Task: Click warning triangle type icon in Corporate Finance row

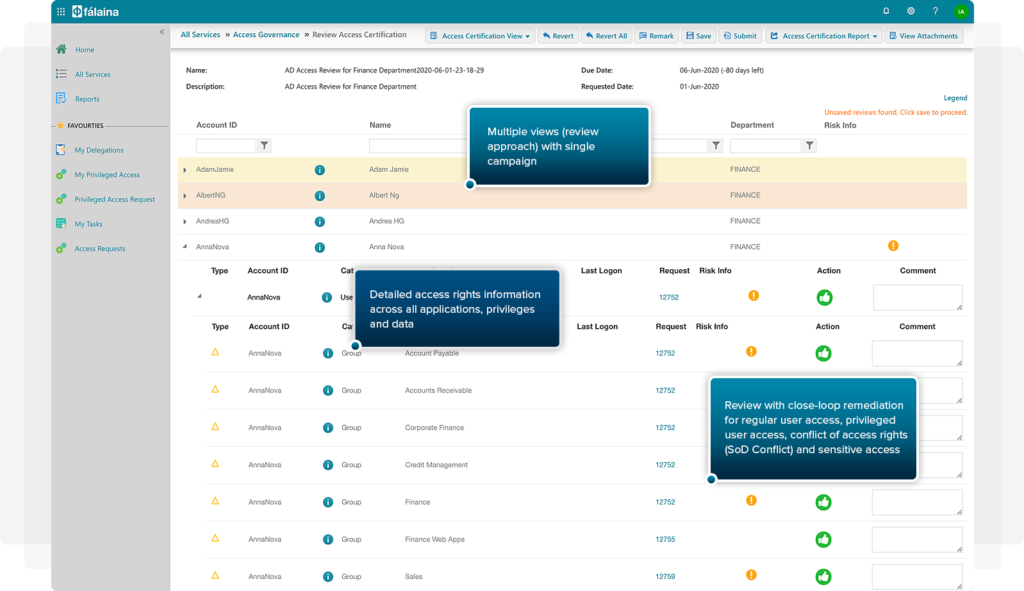Action: pos(215,426)
